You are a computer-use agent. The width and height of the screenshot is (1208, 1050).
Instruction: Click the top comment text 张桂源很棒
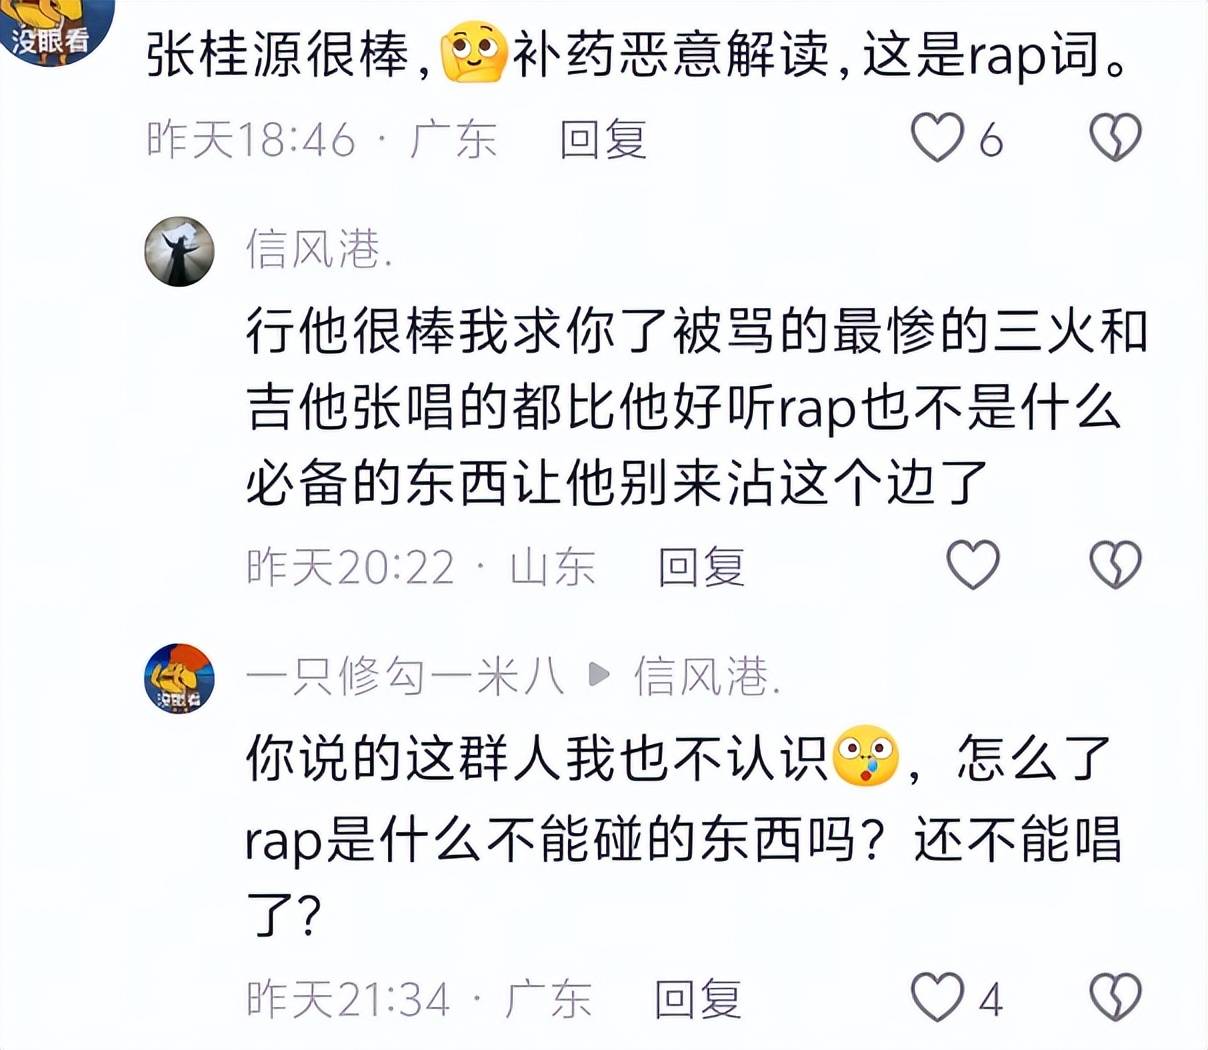[278, 56]
